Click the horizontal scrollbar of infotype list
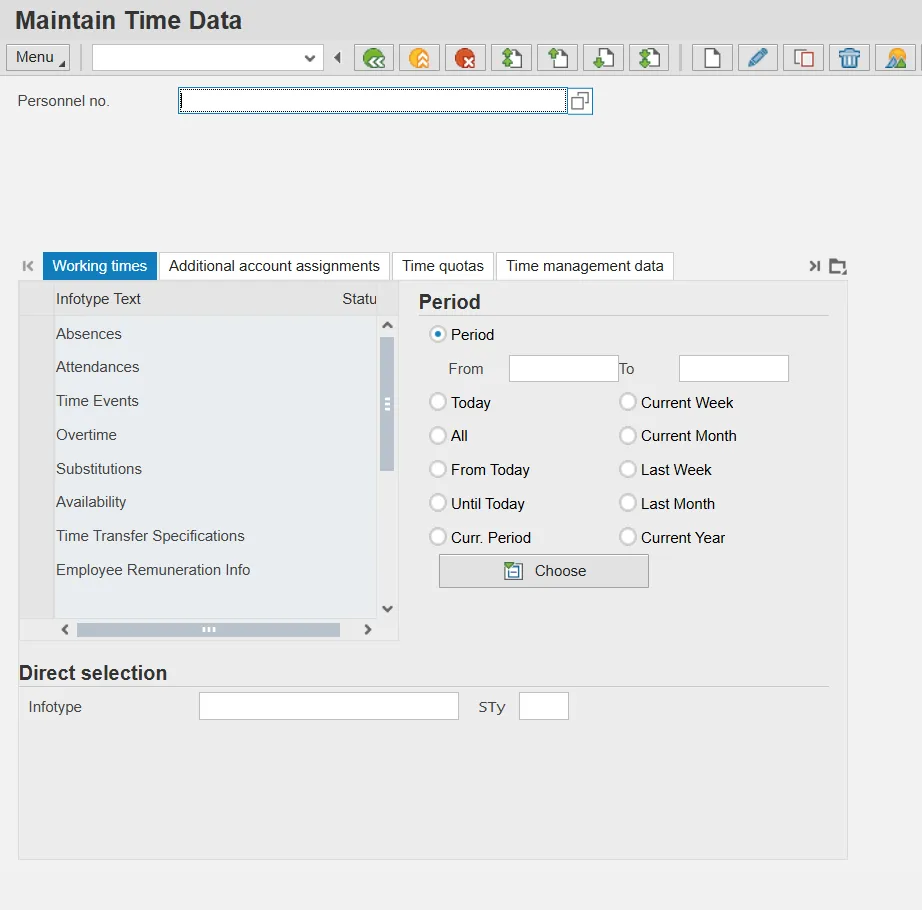Screen dimensions: 922x910 point(208,630)
